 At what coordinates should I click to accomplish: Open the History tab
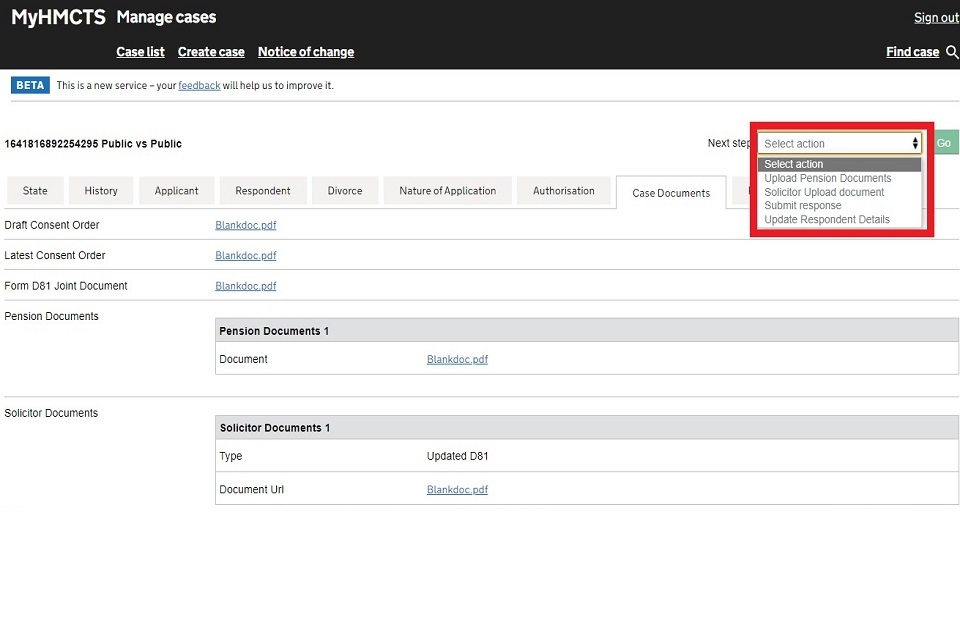pyautogui.click(x=101, y=191)
